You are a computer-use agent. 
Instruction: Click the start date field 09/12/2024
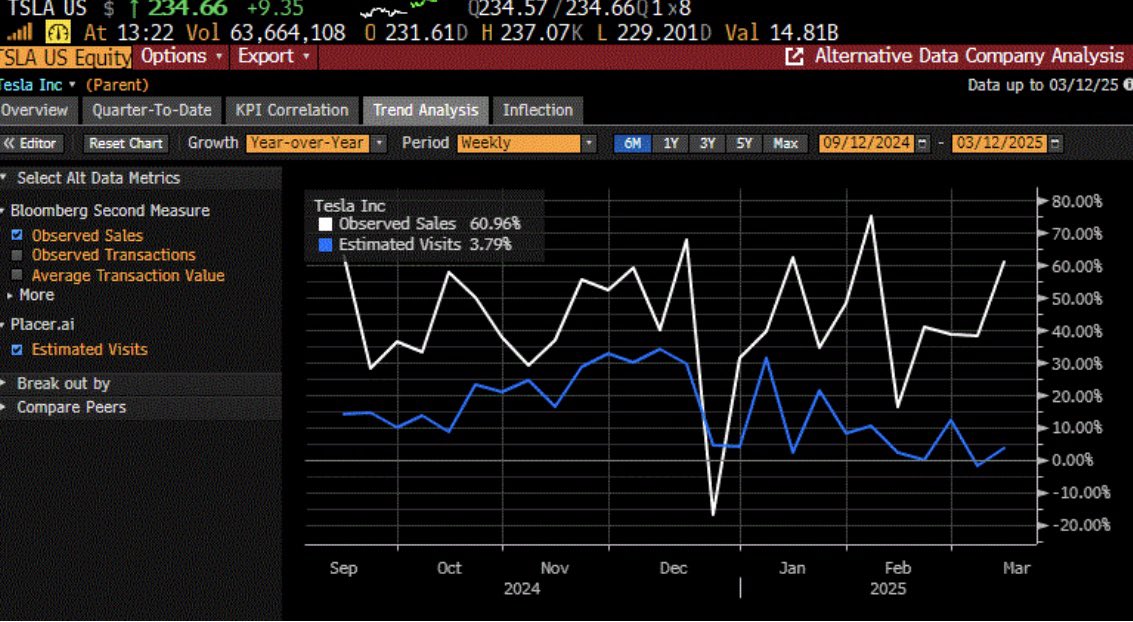867,144
